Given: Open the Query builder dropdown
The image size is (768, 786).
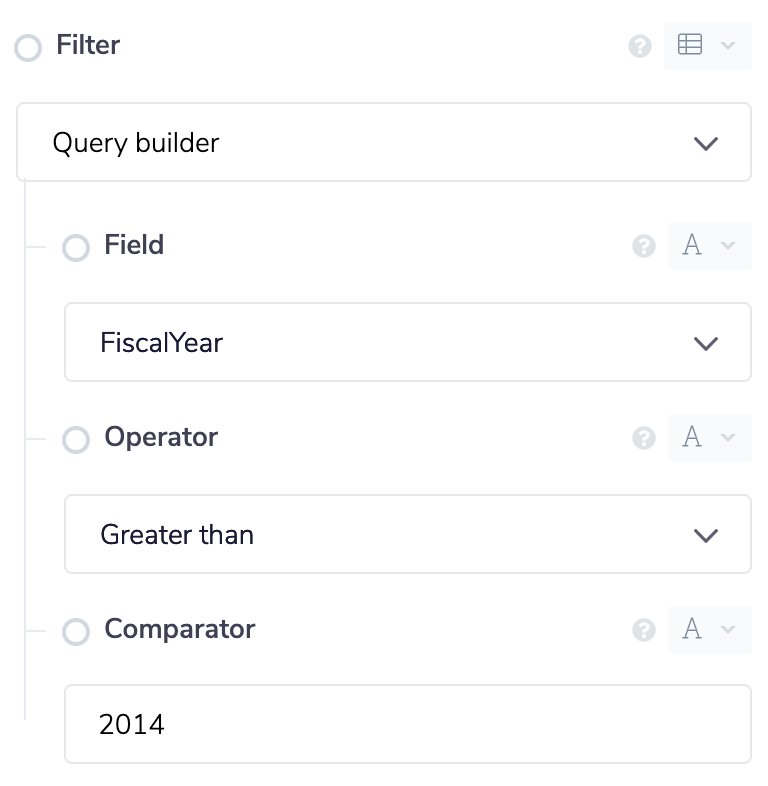Looking at the screenshot, I should [384, 143].
